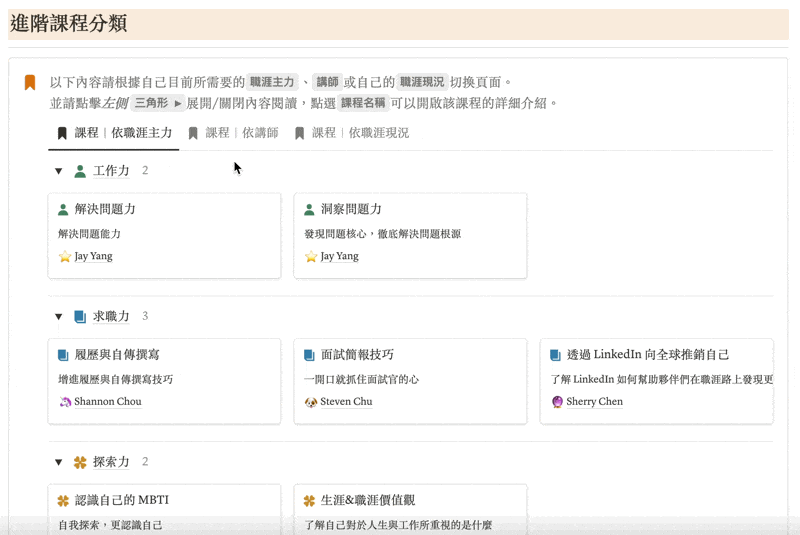Viewport: 800px width, 535px height.
Task: Open the 洞察問題力 course card
Action: coord(410,236)
